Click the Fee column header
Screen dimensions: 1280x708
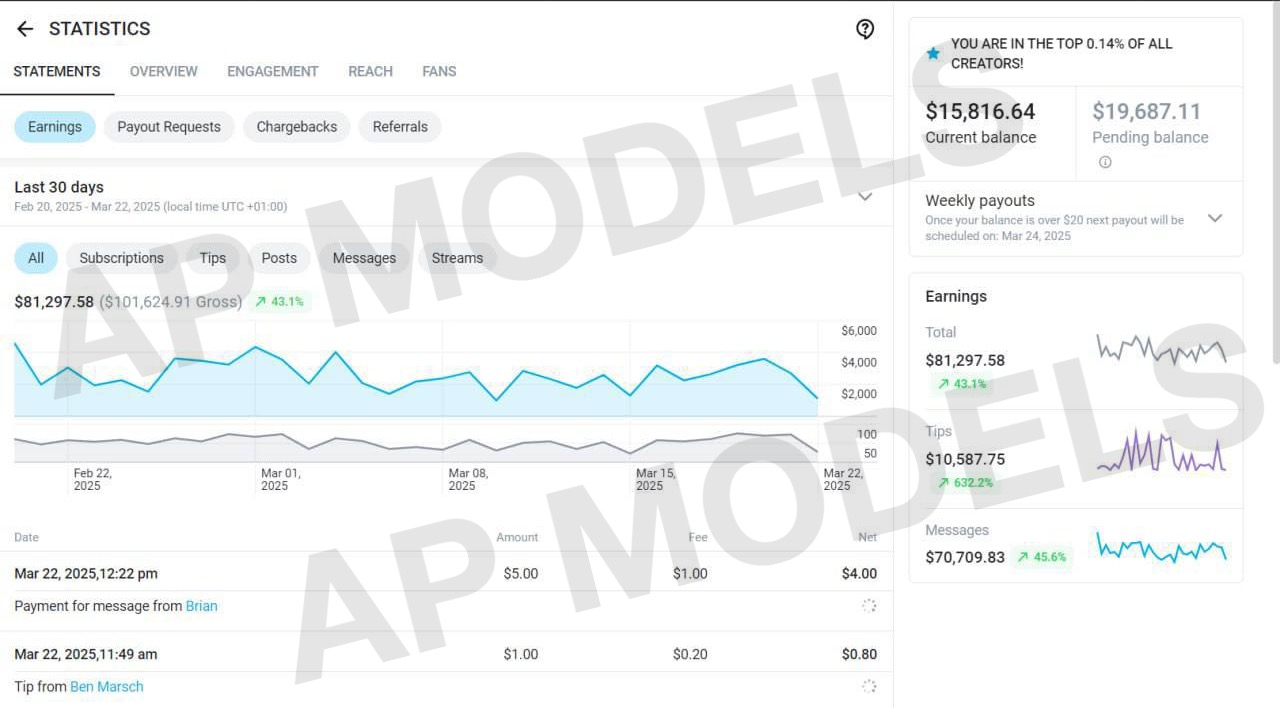pos(698,538)
